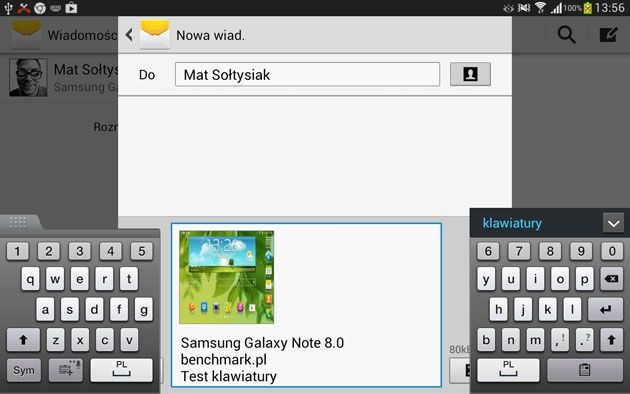Tap the letter m key
This screenshot has width=630, height=394.
pyautogui.click(x=535, y=340)
